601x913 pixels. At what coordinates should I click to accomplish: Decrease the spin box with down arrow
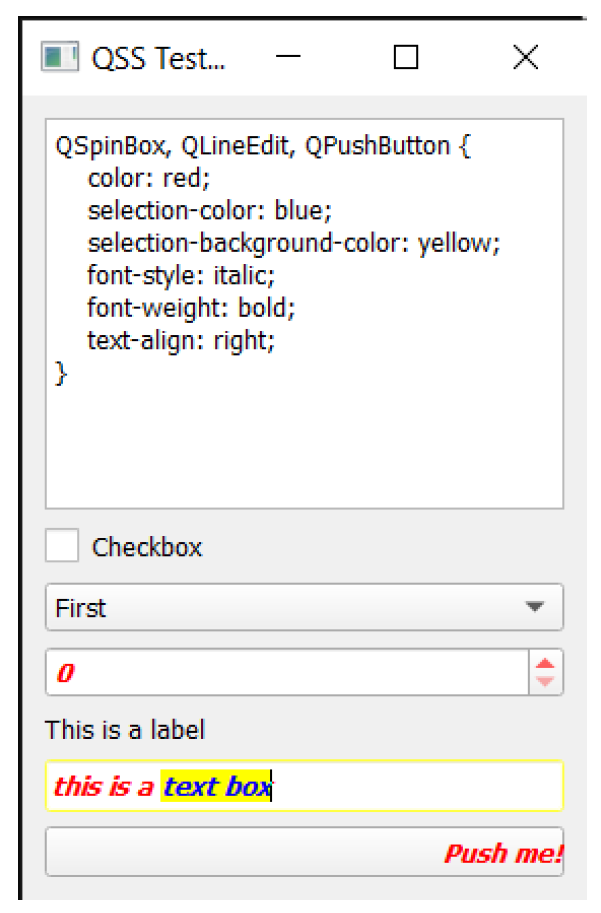point(545,682)
